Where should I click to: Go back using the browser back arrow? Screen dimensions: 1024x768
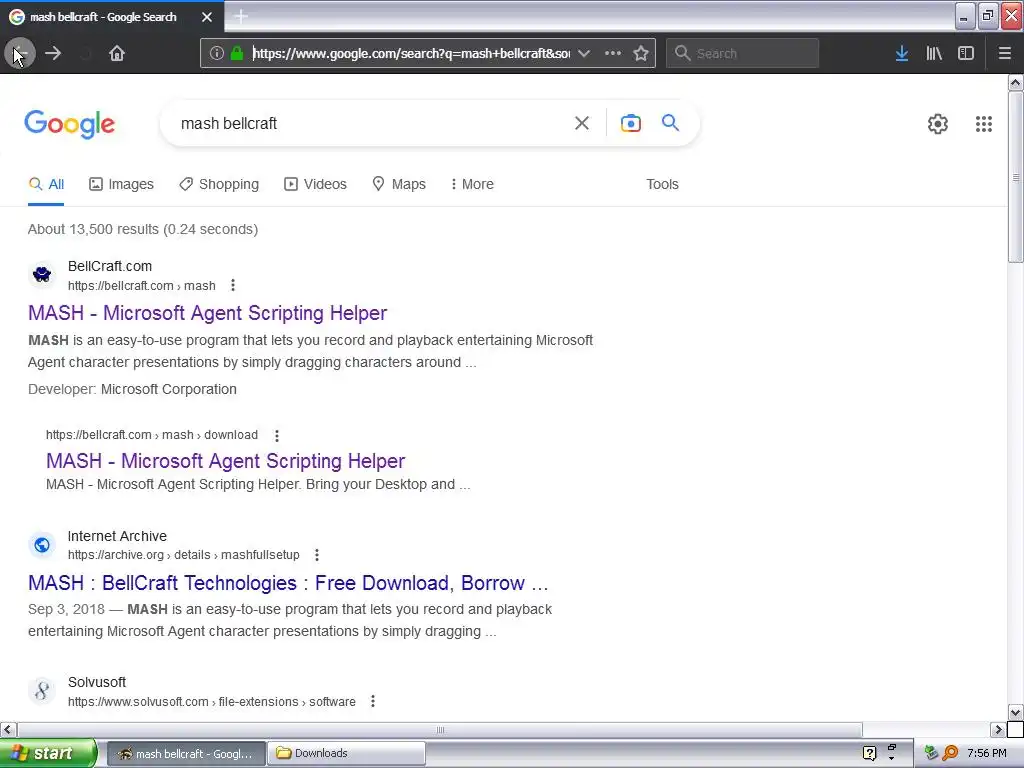[x=20, y=54]
